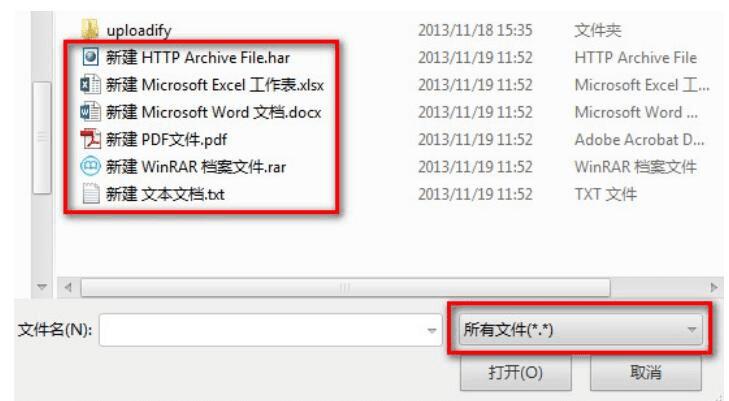The image size is (729, 401).
Task: Select the uploadify folder icon
Action: 90,29
